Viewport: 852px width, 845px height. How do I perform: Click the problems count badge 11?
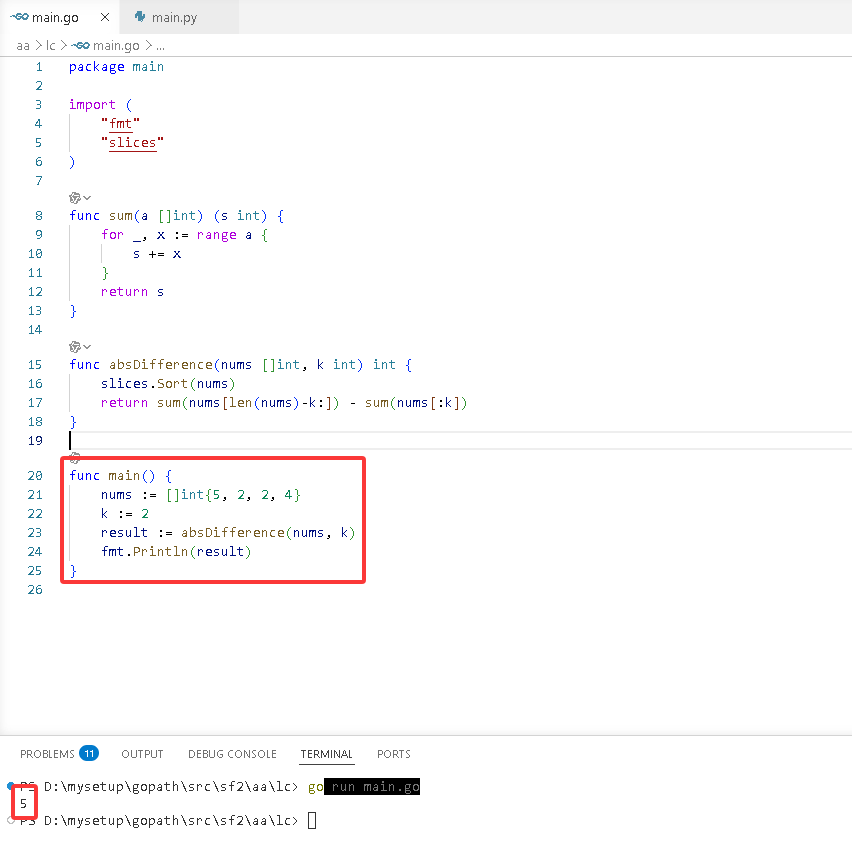pyautogui.click(x=89, y=754)
